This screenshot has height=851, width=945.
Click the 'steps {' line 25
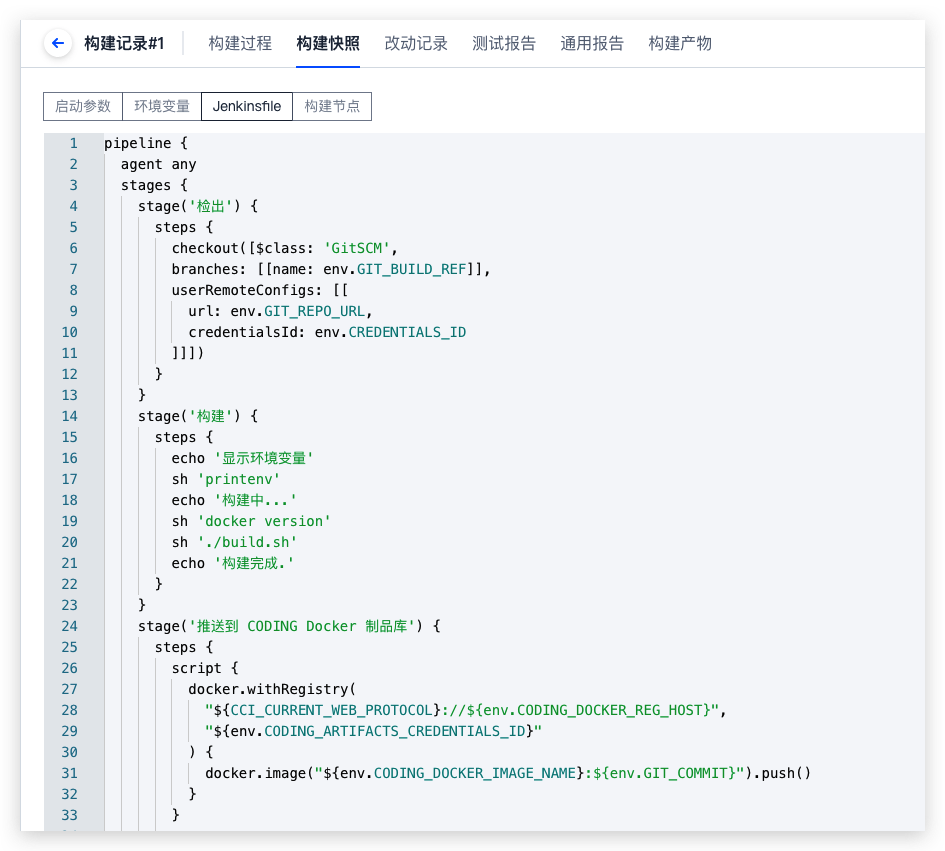pos(184,648)
